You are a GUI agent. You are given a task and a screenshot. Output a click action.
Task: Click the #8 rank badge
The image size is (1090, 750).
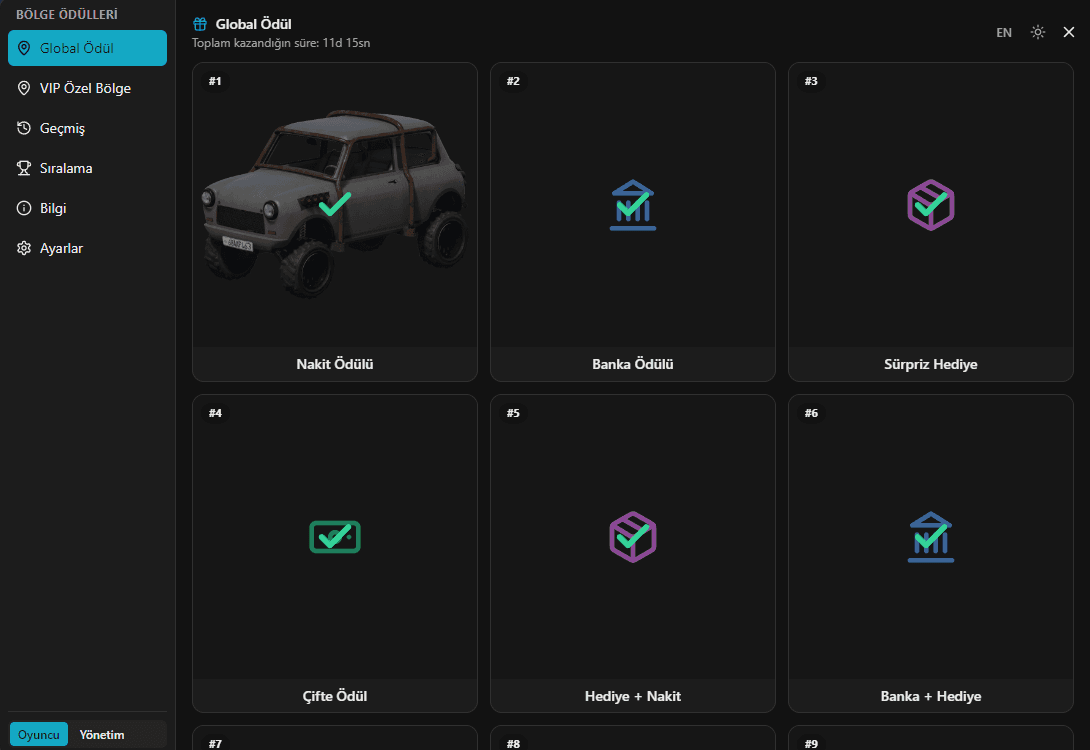point(513,743)
